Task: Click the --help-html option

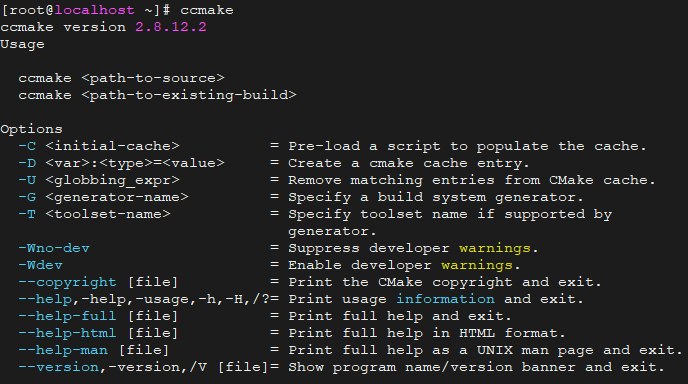Action: pyautogui.click(x=67, y=333)
